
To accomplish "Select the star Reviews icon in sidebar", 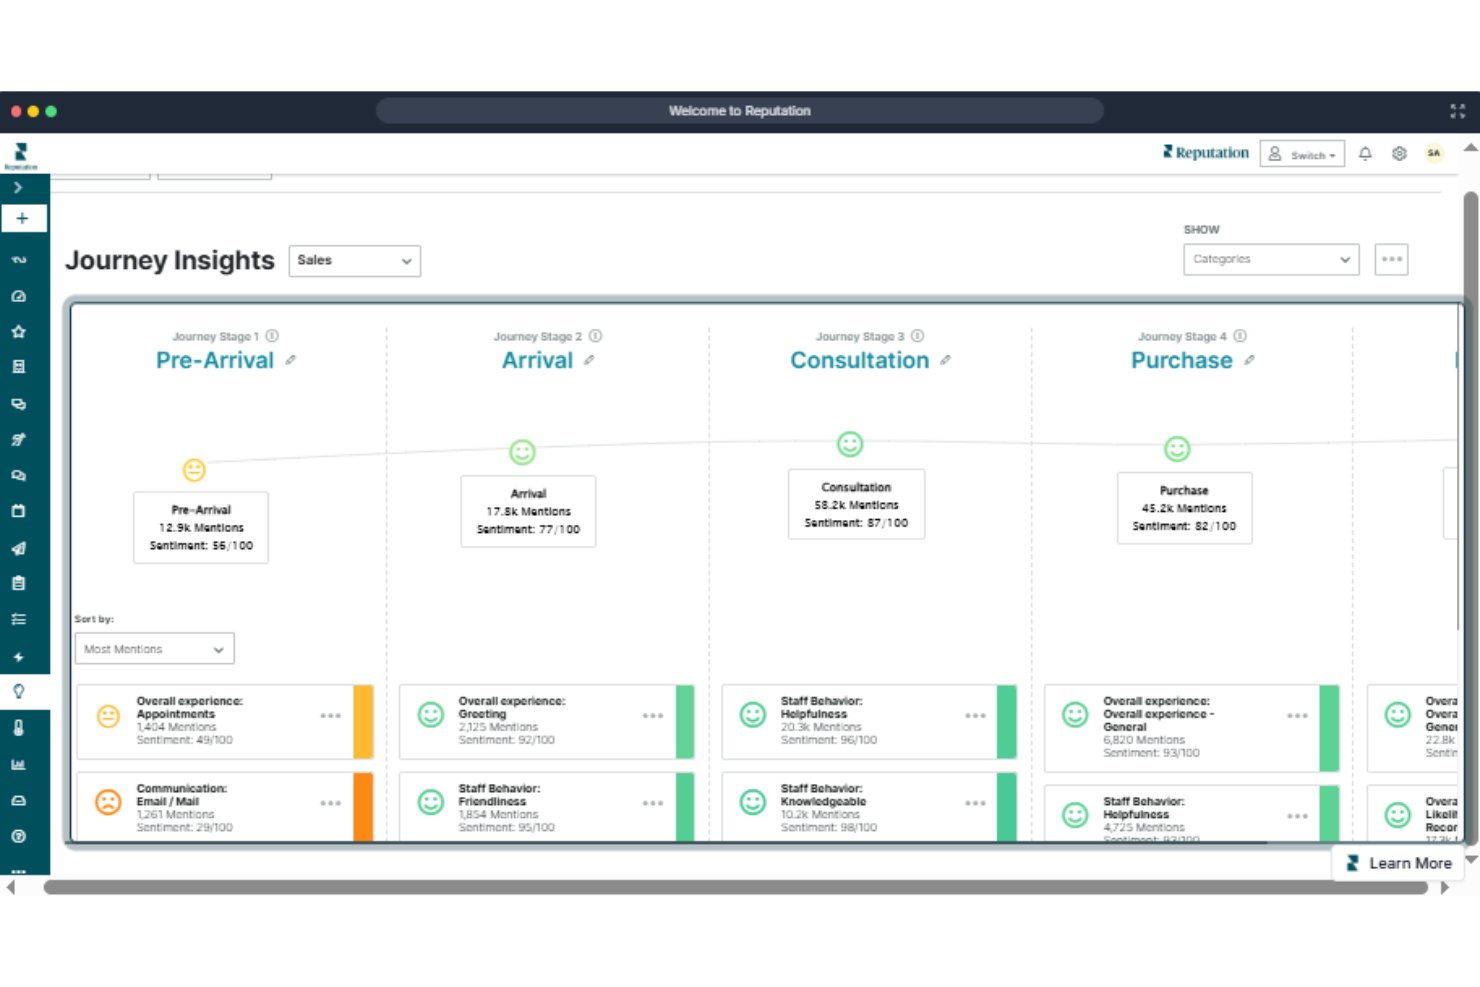I will click(19, 331).
